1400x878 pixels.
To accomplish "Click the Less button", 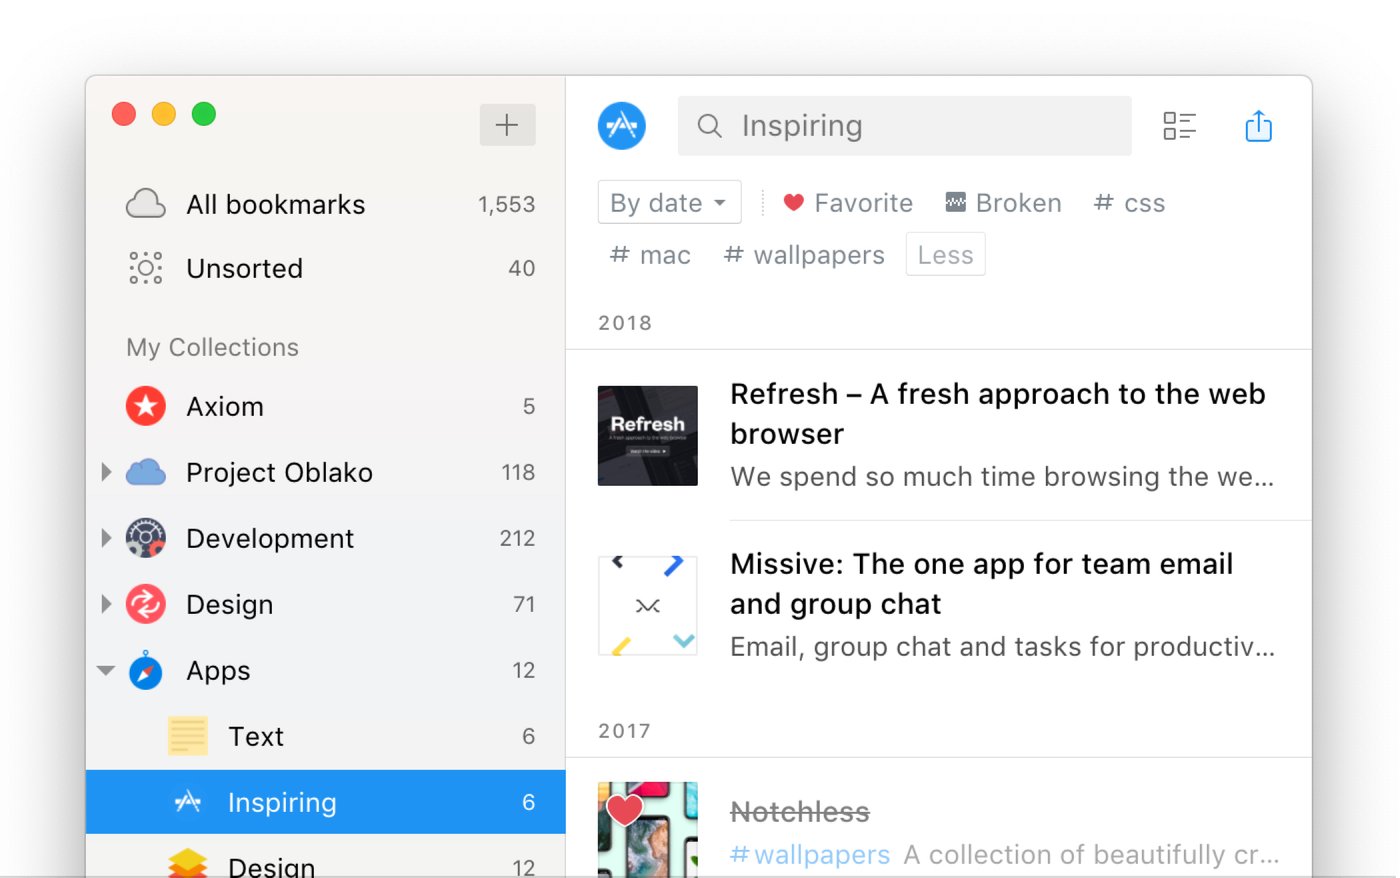I will point(945,254).
